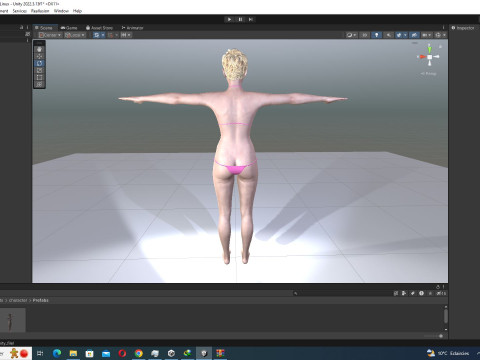
Task: Click the character folder in breadcrumb path
Action: pos(18,300)
